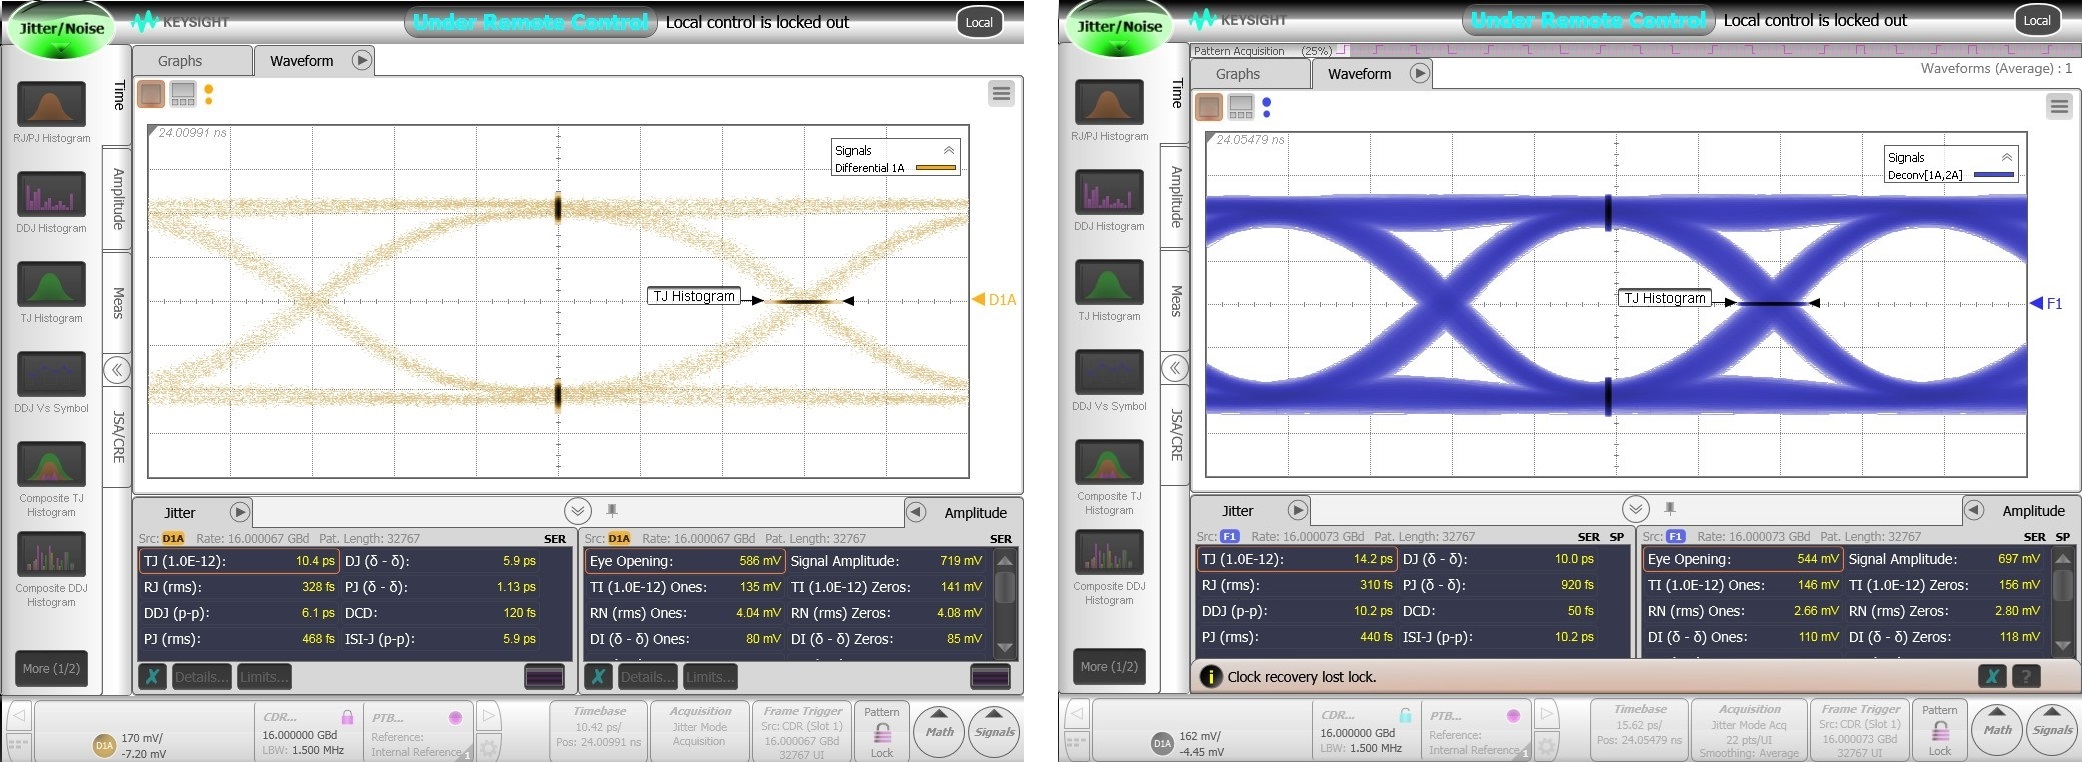Click the Math button in the left window
Image resolution: width=2082 pixels, height=762 pixels.
coord(939,731)
